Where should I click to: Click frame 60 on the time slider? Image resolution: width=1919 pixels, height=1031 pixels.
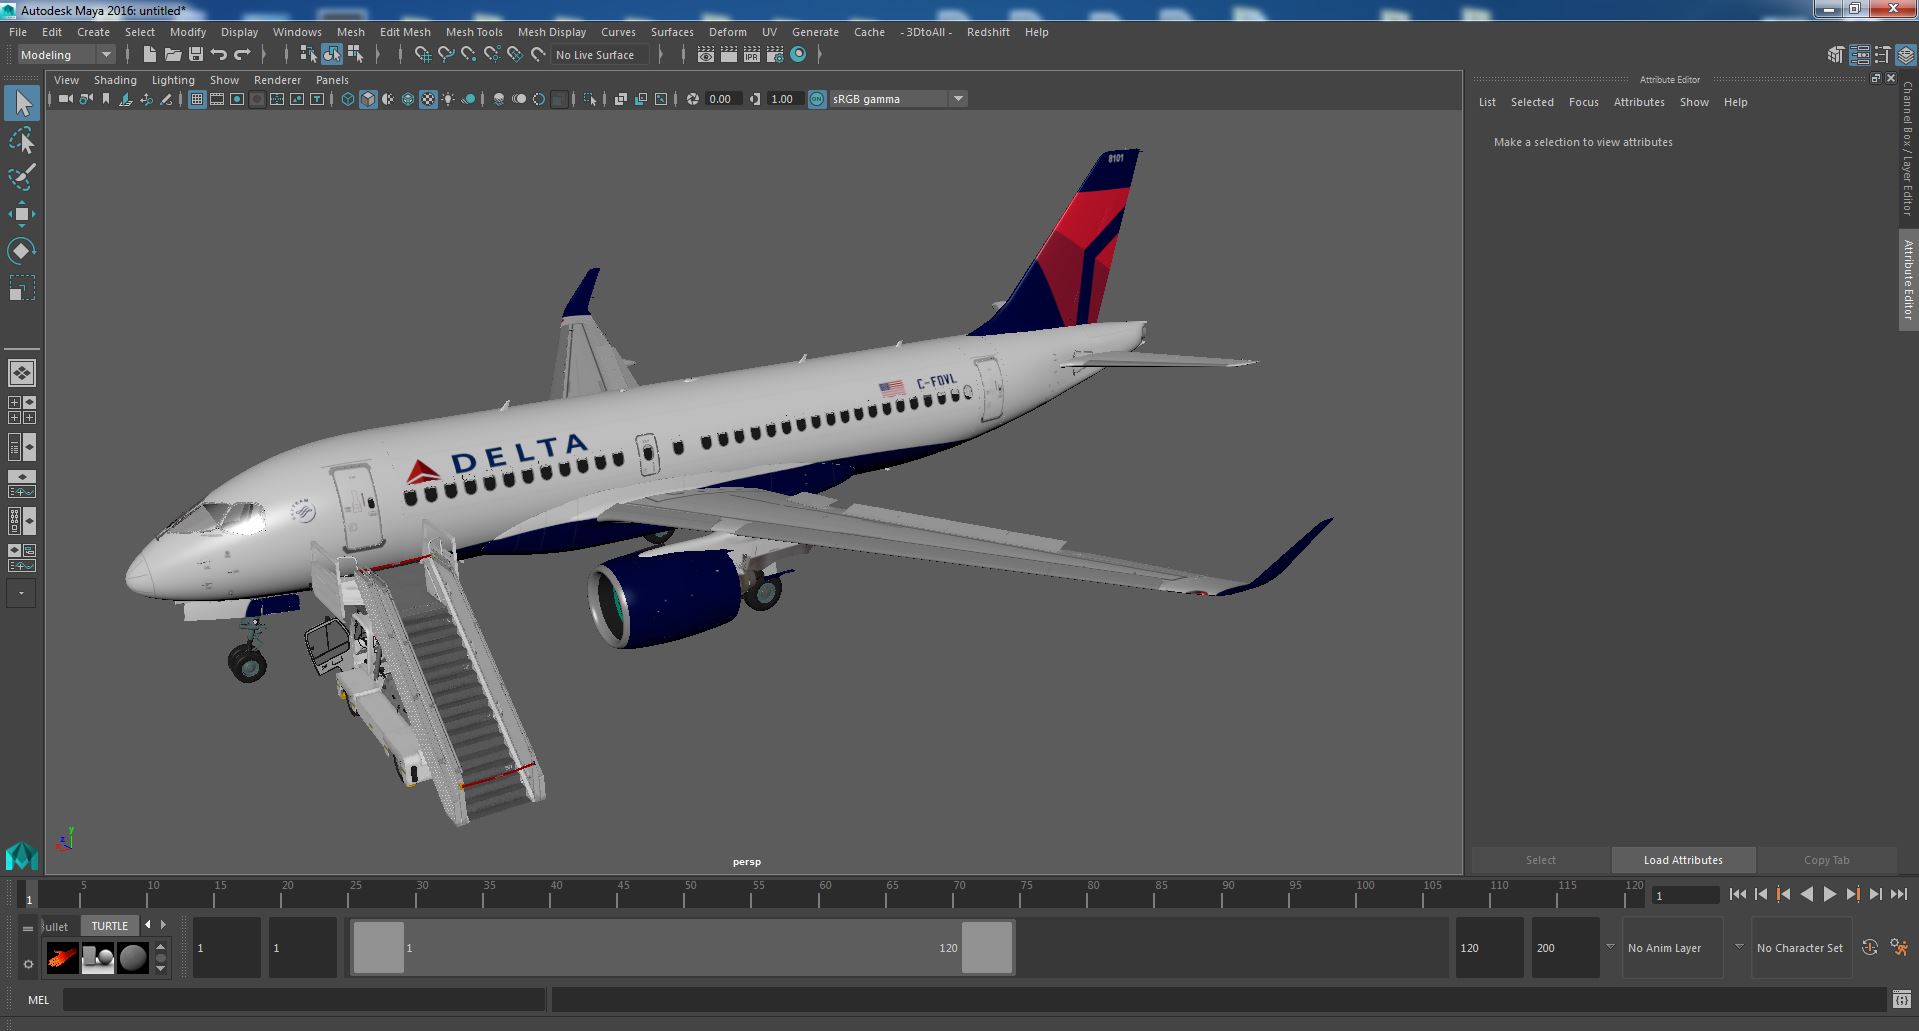click(820, 893)
